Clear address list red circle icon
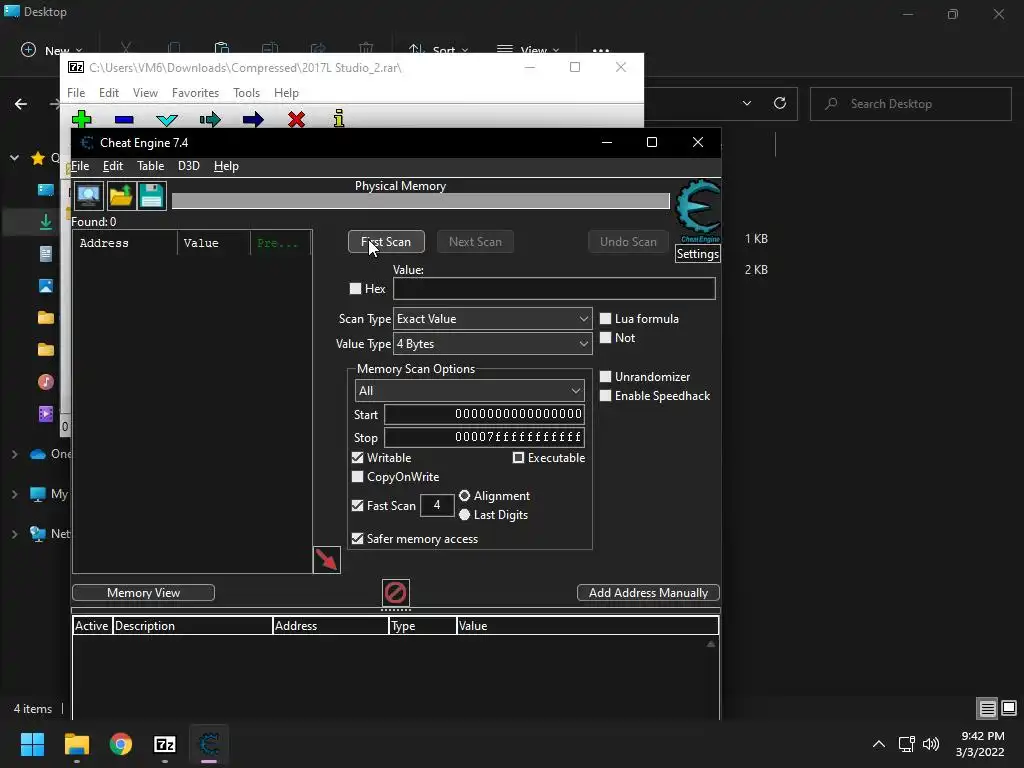Viewport: 1024px width, 768px height. 396,593
